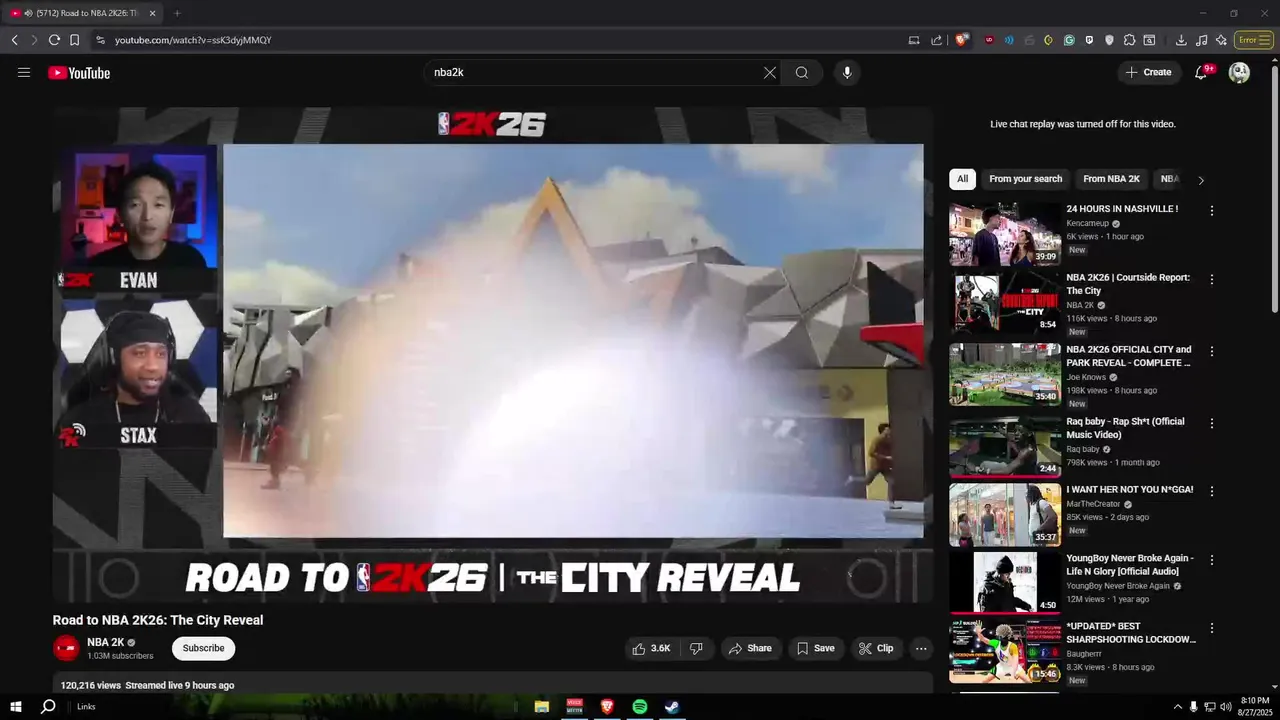
Task: Open the extensions puzzle piece menu
Action: (x=1129, y=40)
